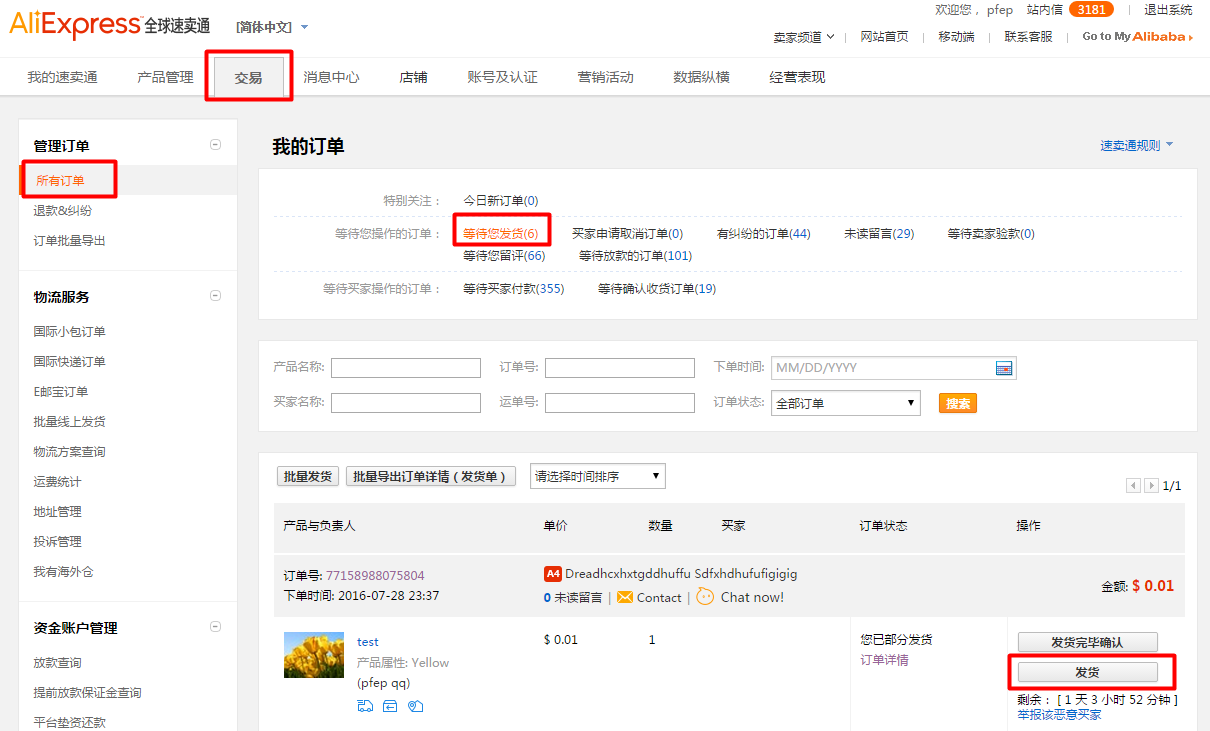Click the 搜索 search button
The height and width of the screenshot is (731, 1210).
click(x=957, y=402)
